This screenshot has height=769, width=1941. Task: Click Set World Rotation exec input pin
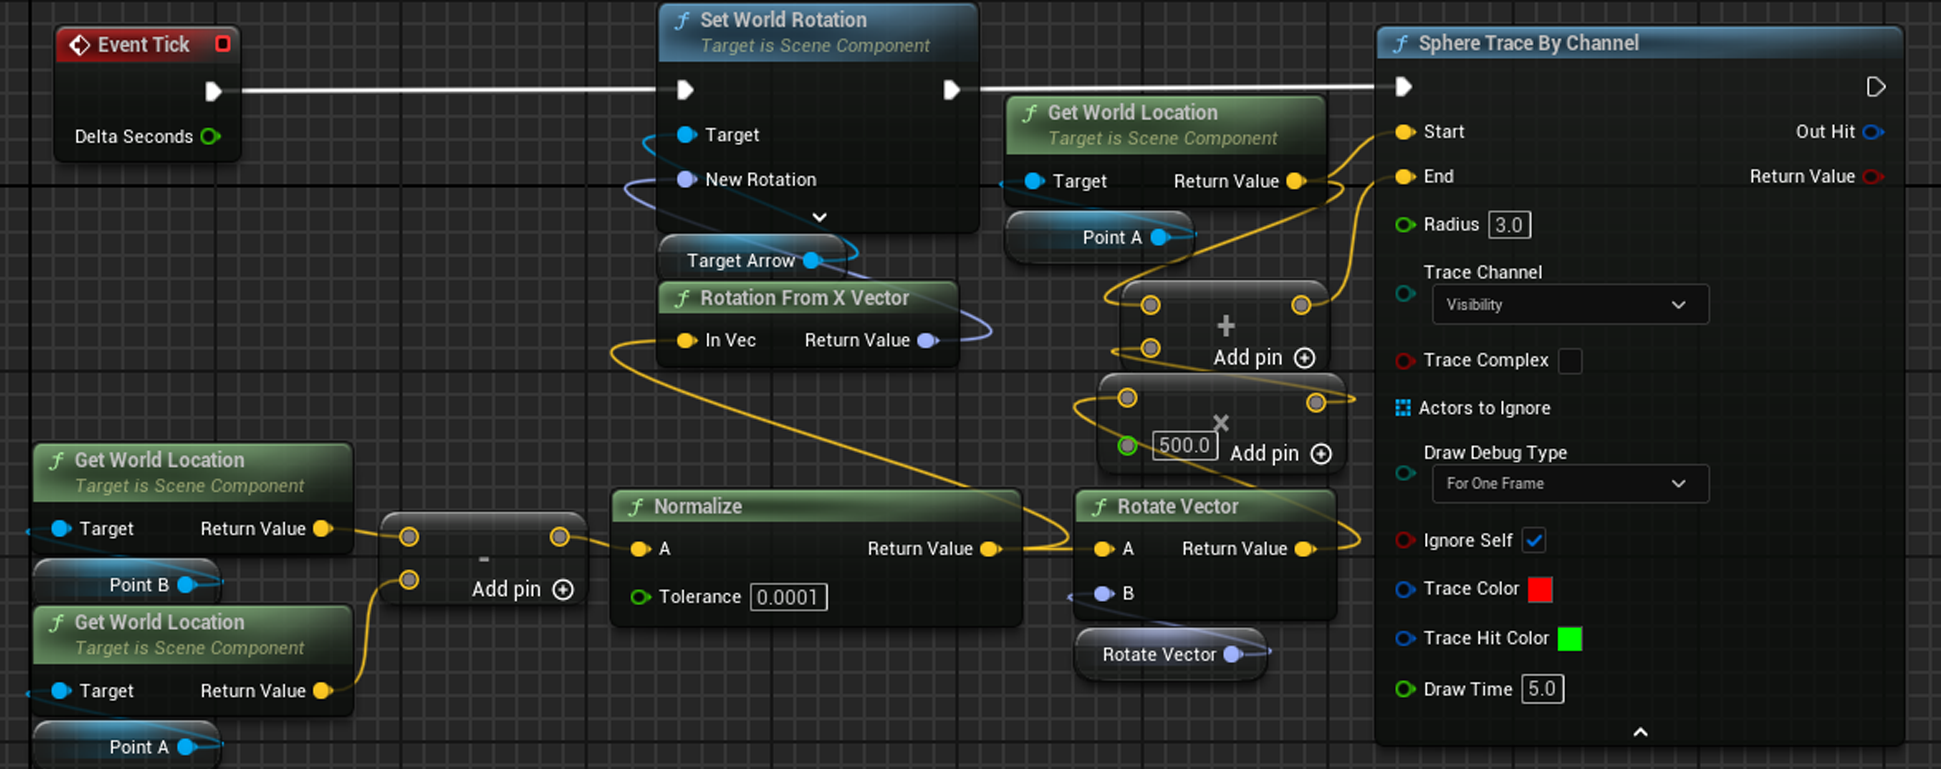pyautogui.click(x=685, y=90)
